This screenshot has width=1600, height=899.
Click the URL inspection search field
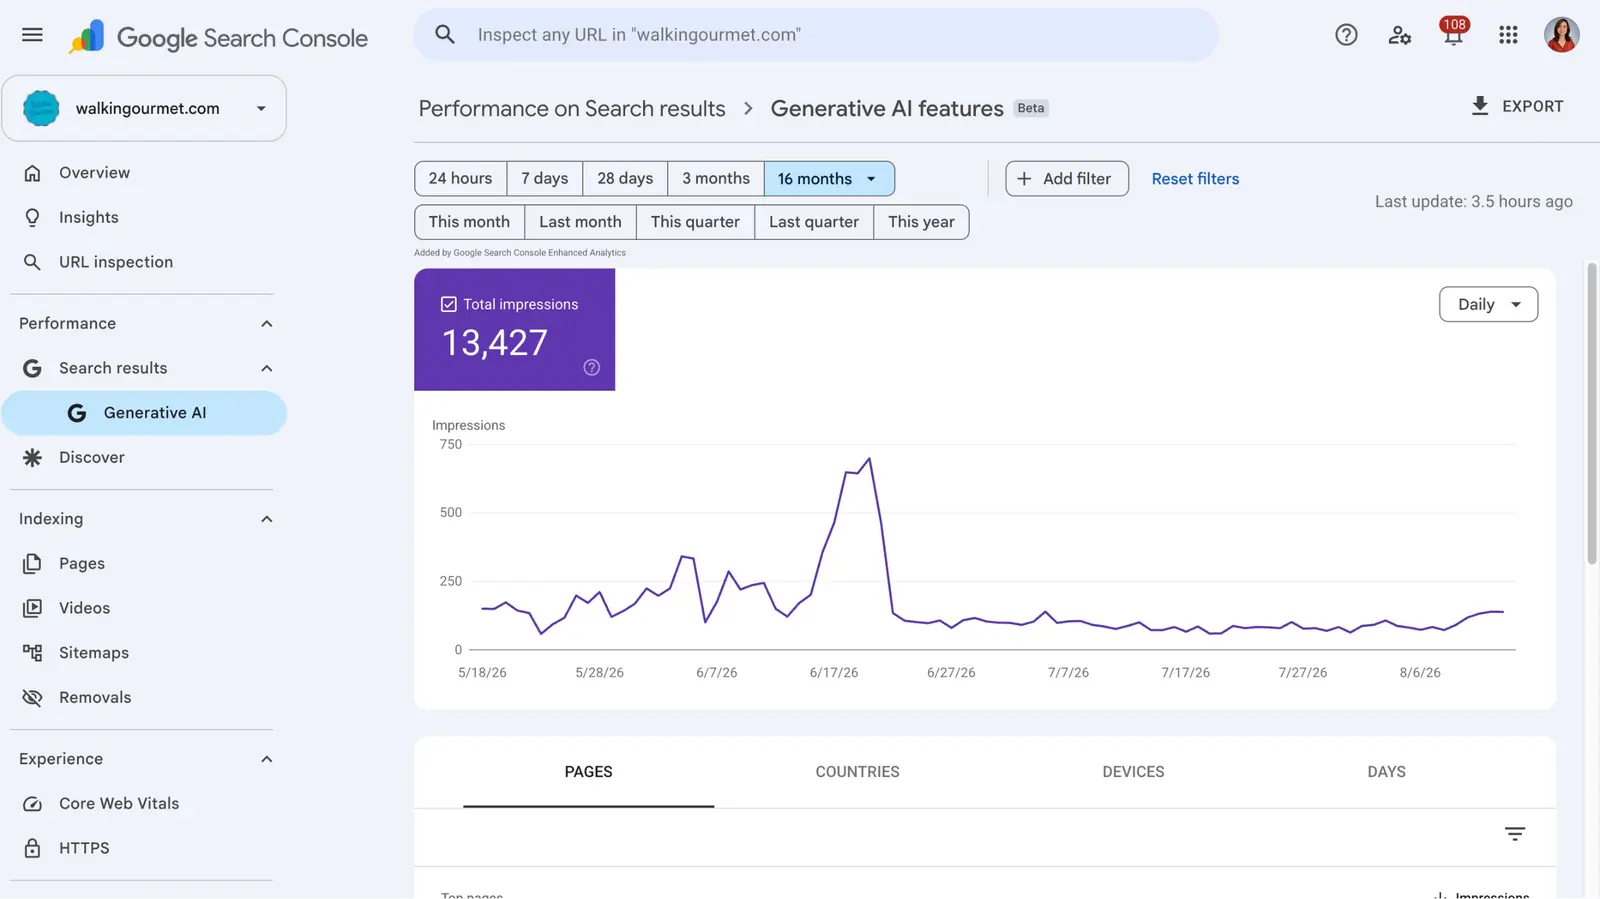[816, 35]
